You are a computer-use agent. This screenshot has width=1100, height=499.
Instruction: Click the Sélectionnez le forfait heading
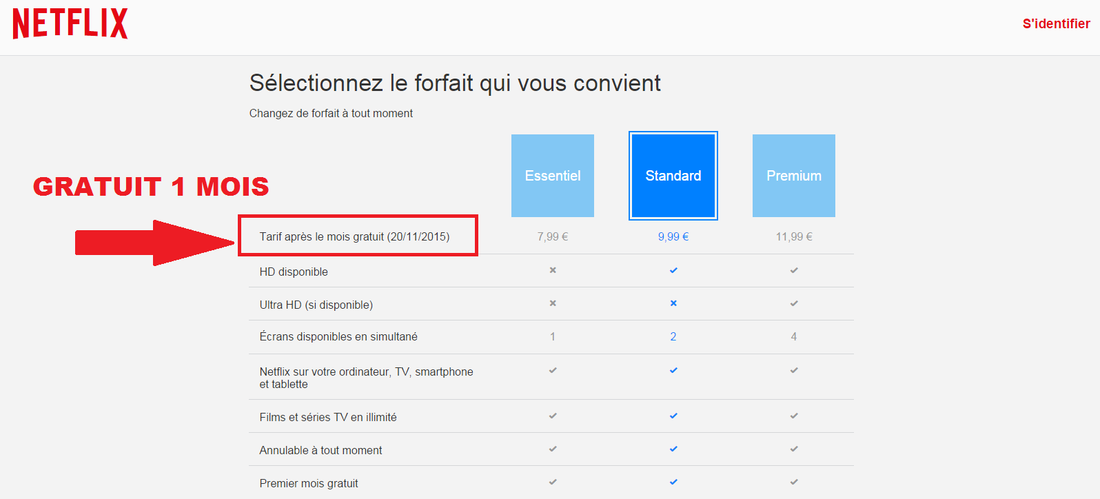tap(455, 84)
